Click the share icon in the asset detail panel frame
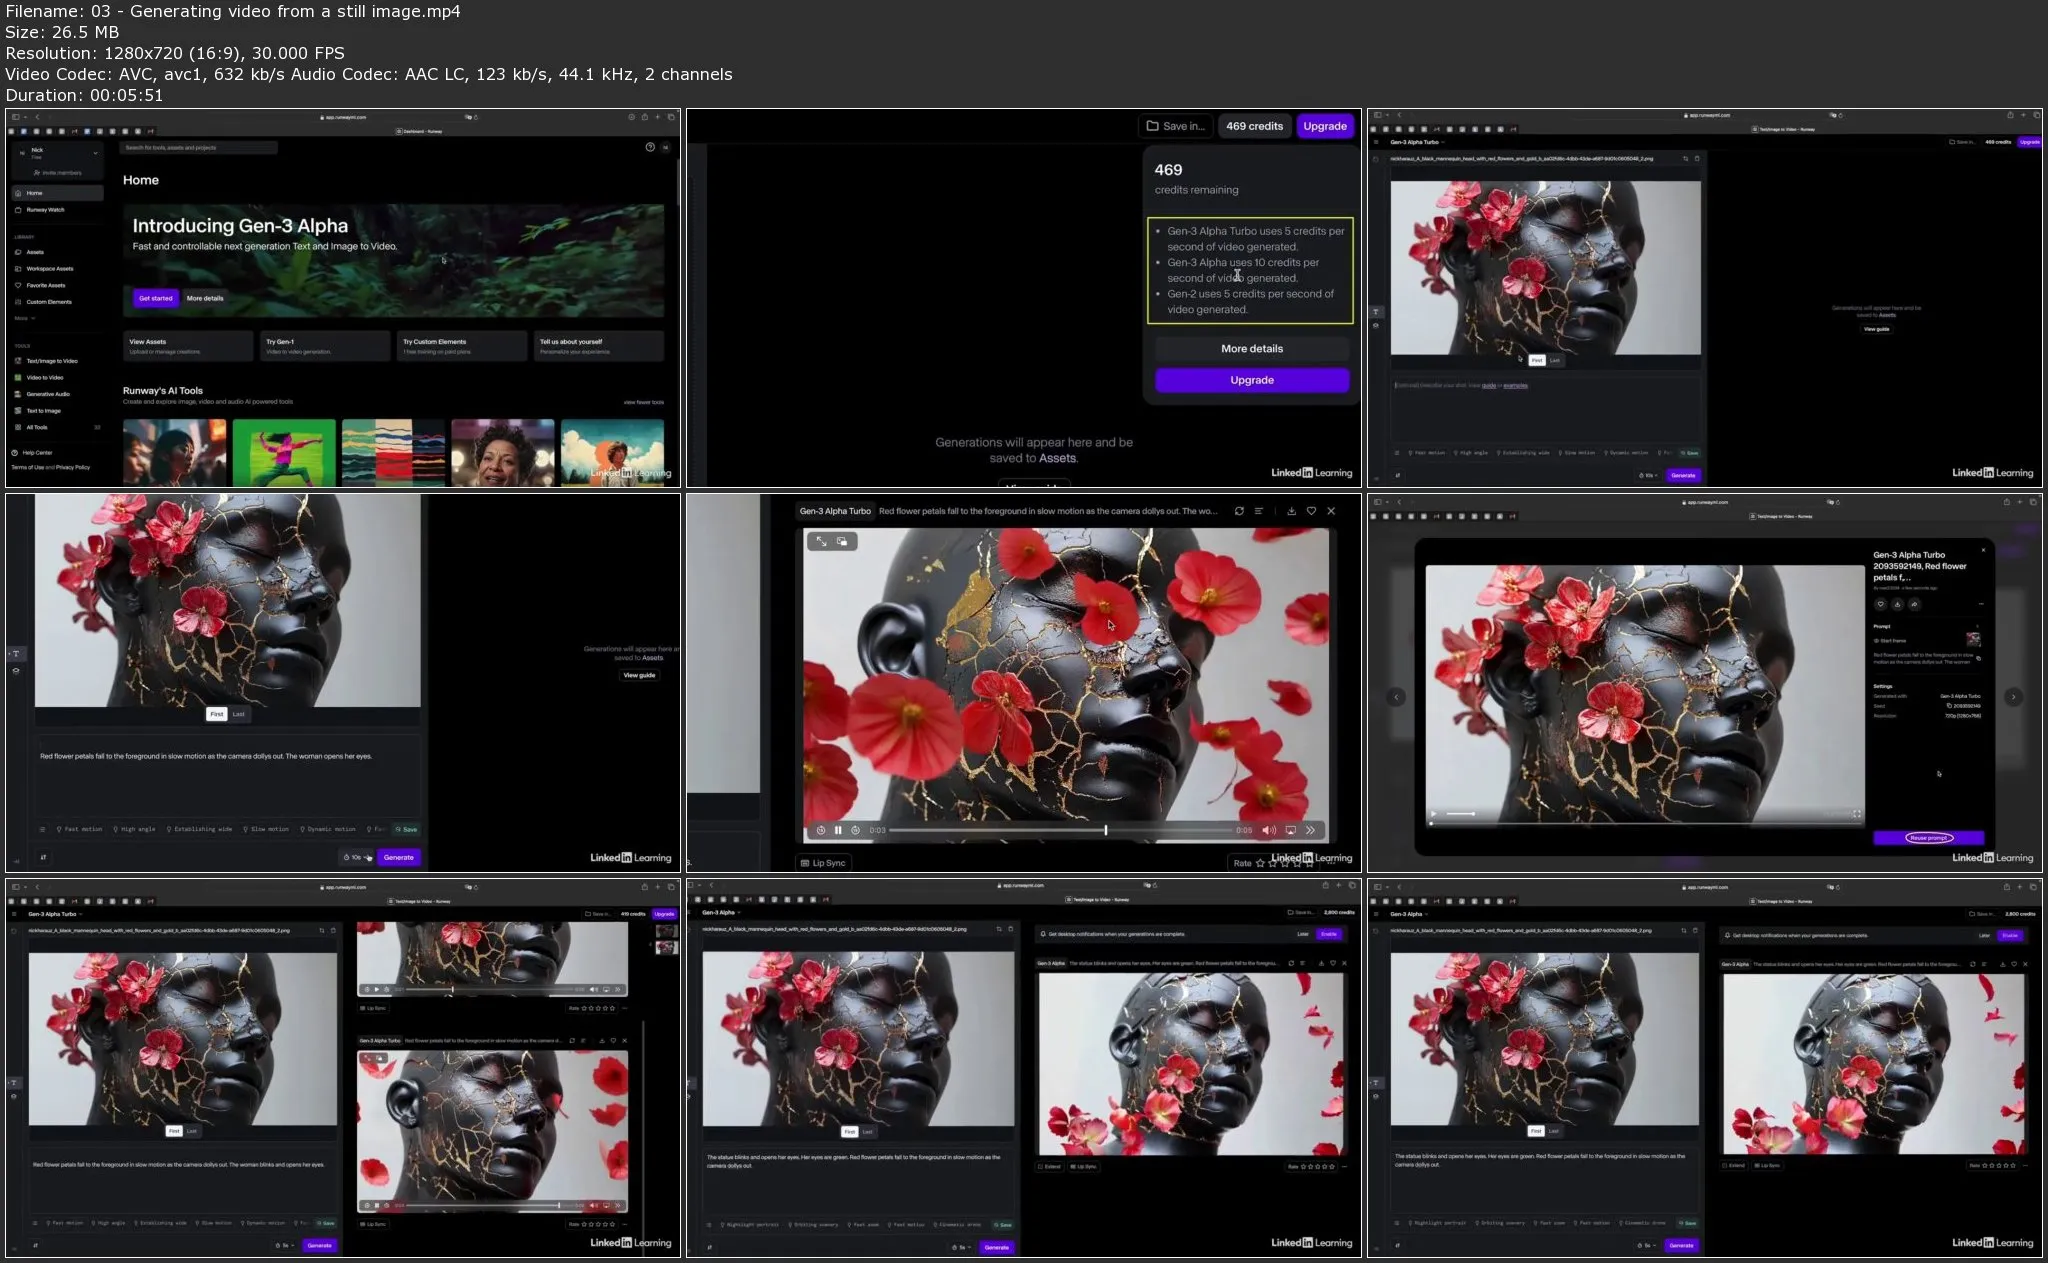2048x1263 pixels. (1914, 604)
